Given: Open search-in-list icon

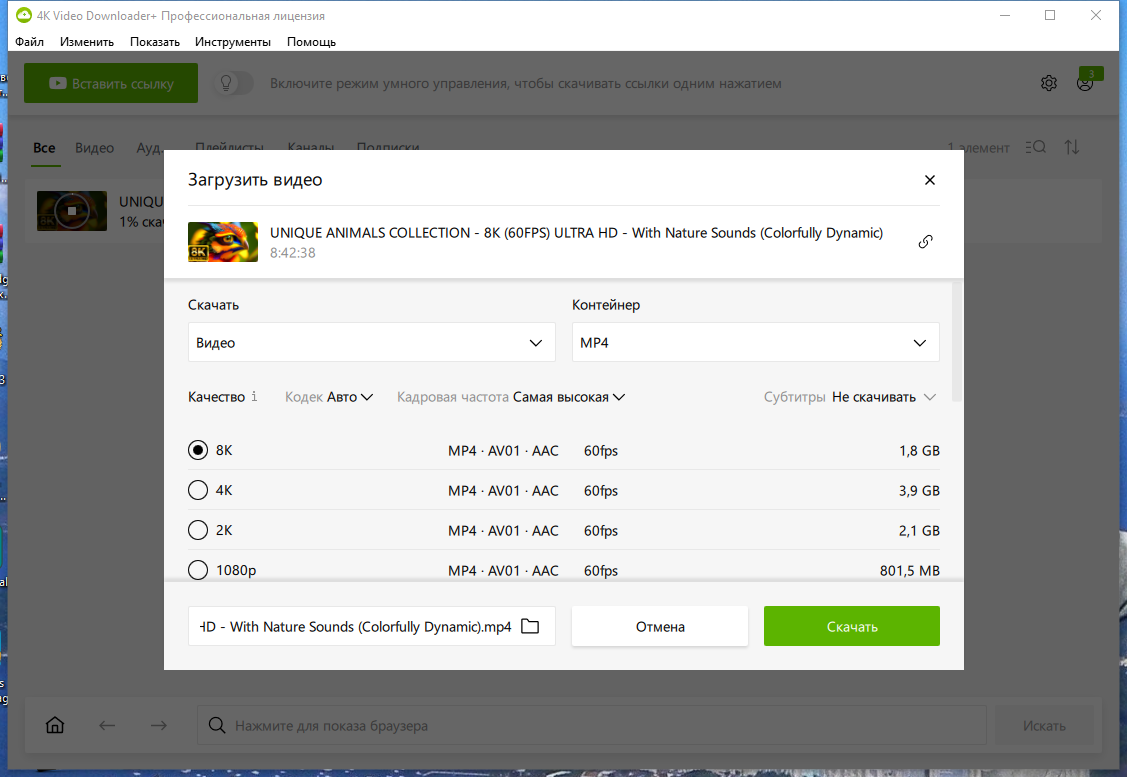Looking at the screenshot, I should (x=1035, y=147).
